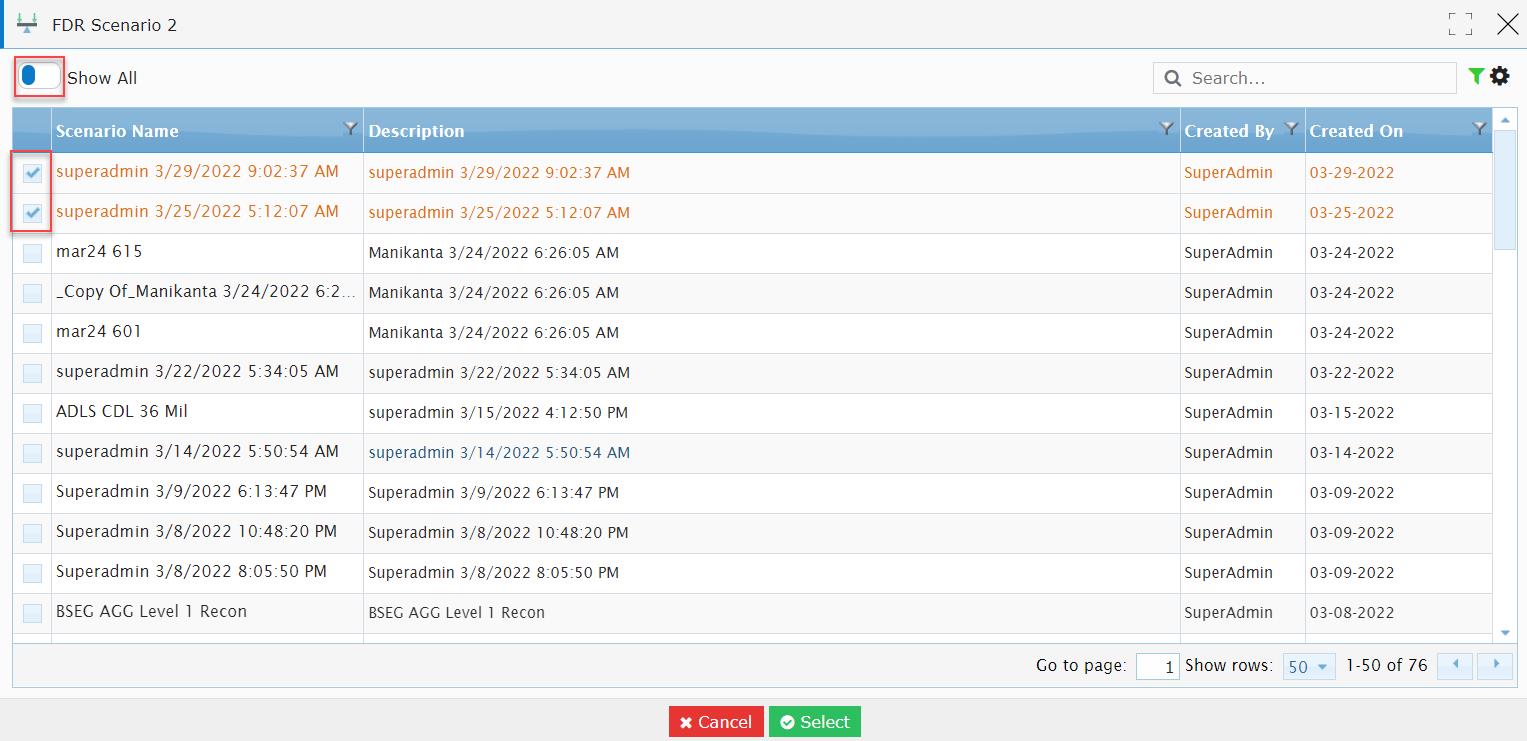Click the Created On column filter icon
Viewport: 1527px width, 741px height.
point(1480,128)
